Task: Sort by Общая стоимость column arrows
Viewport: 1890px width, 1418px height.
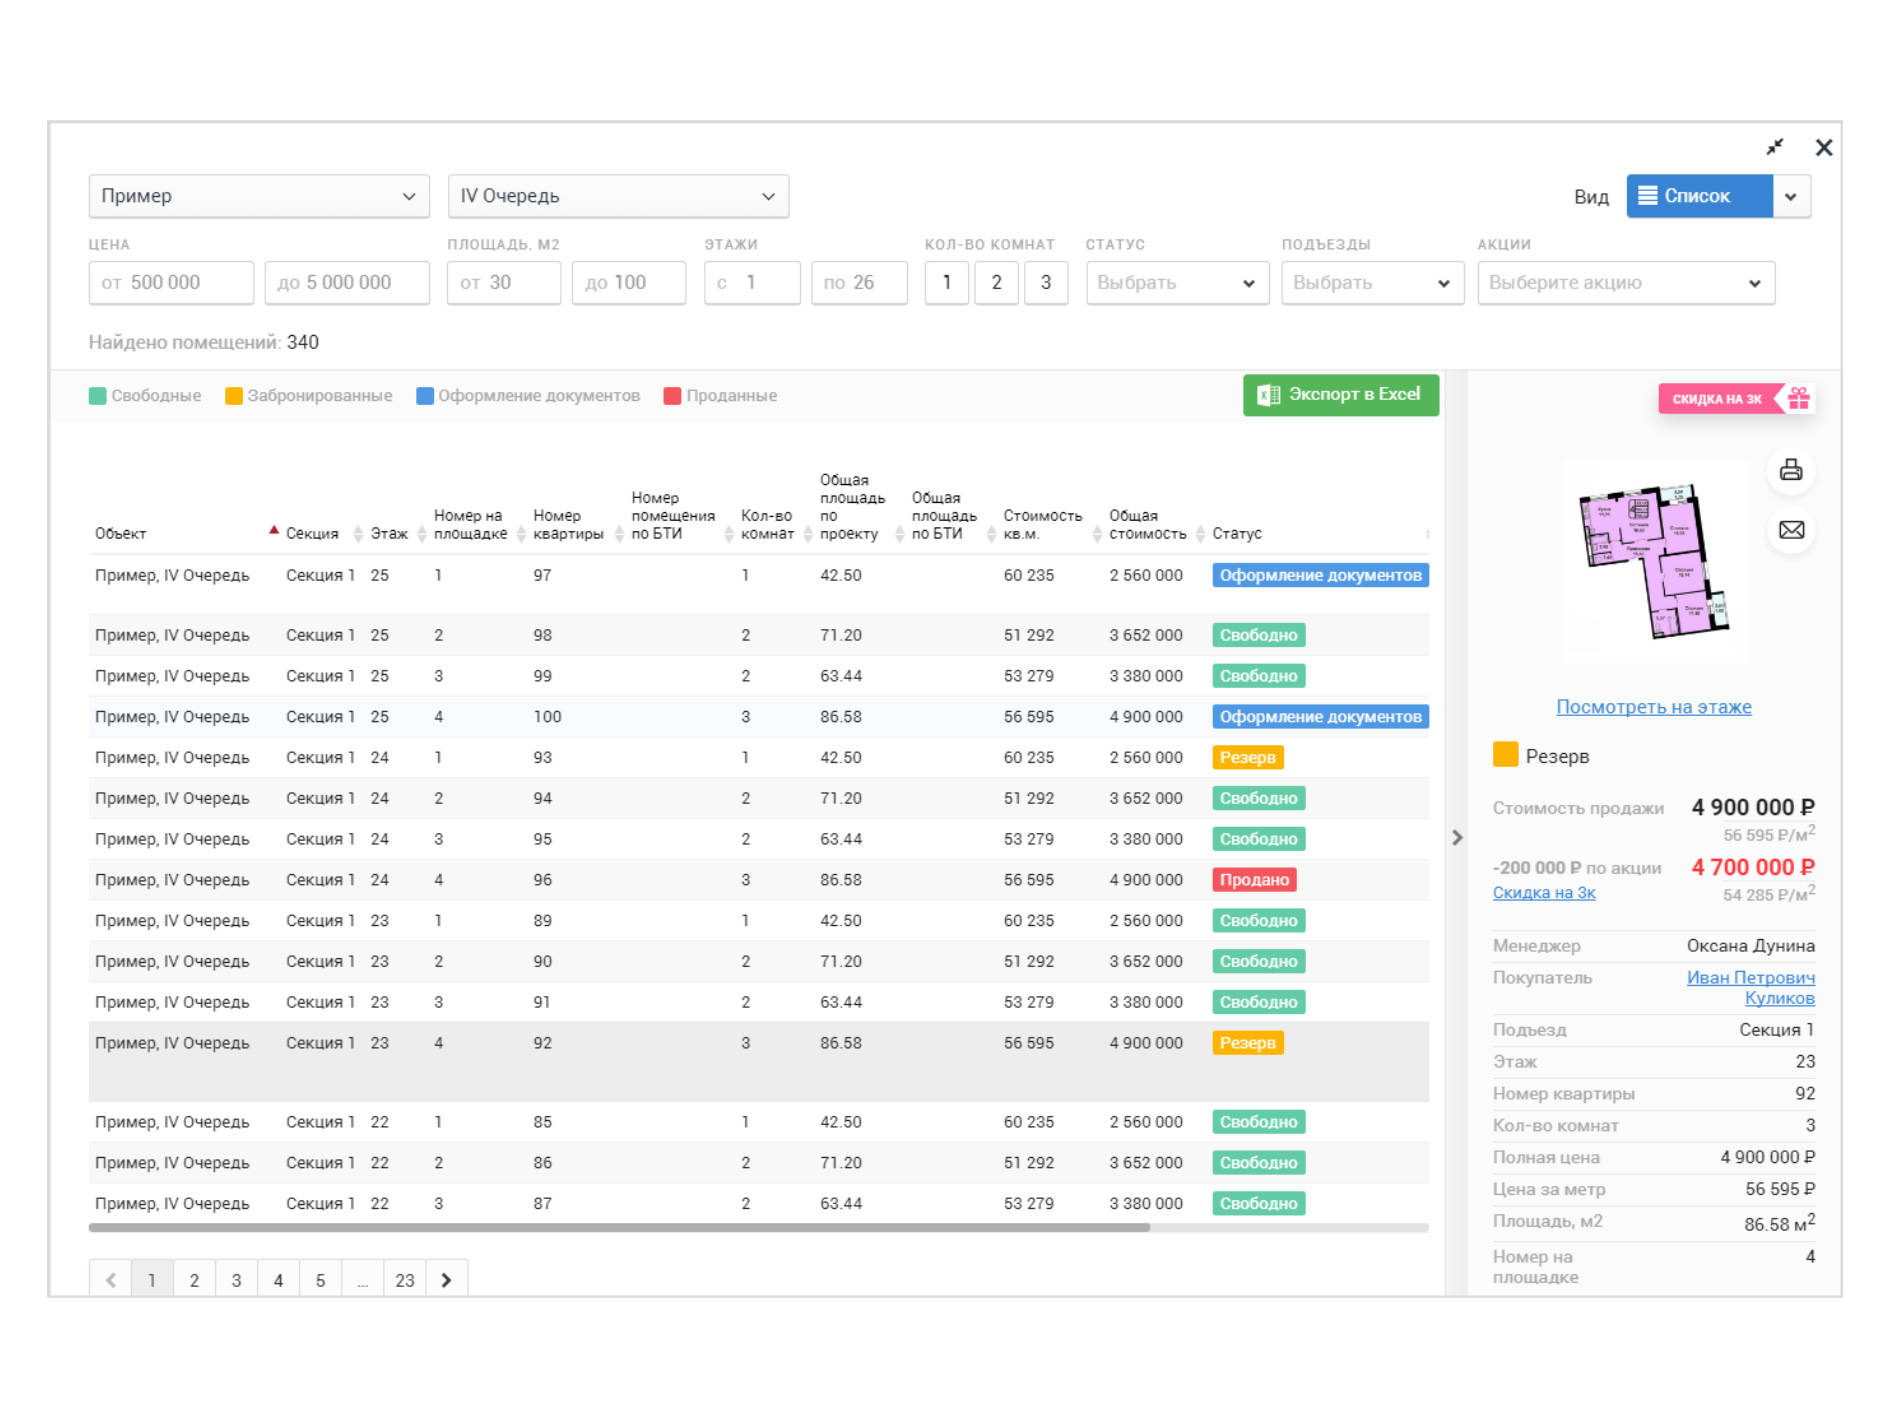Action: (1200, 534)
